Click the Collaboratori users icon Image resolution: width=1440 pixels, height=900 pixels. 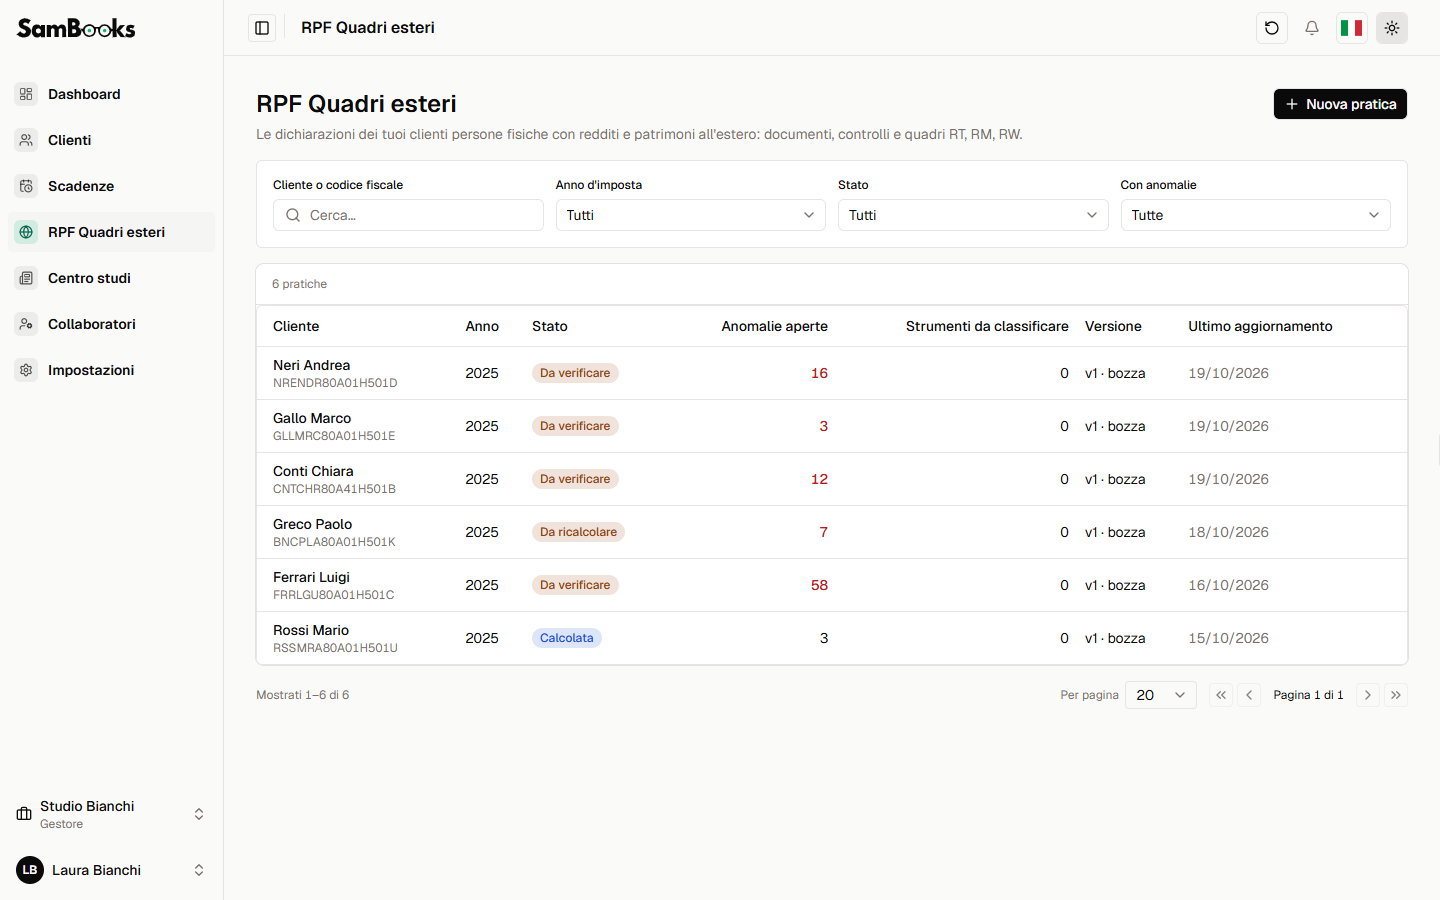(x=26, y=324)
